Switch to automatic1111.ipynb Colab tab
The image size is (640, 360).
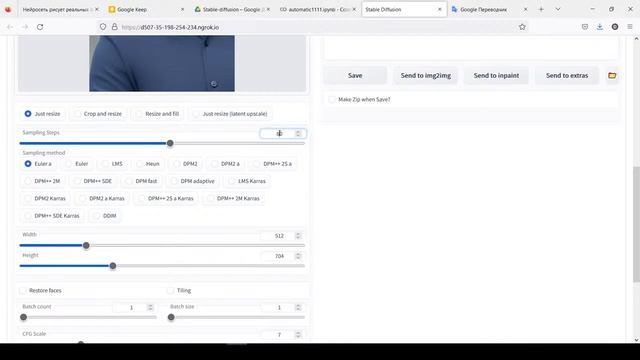pos(317,9)
